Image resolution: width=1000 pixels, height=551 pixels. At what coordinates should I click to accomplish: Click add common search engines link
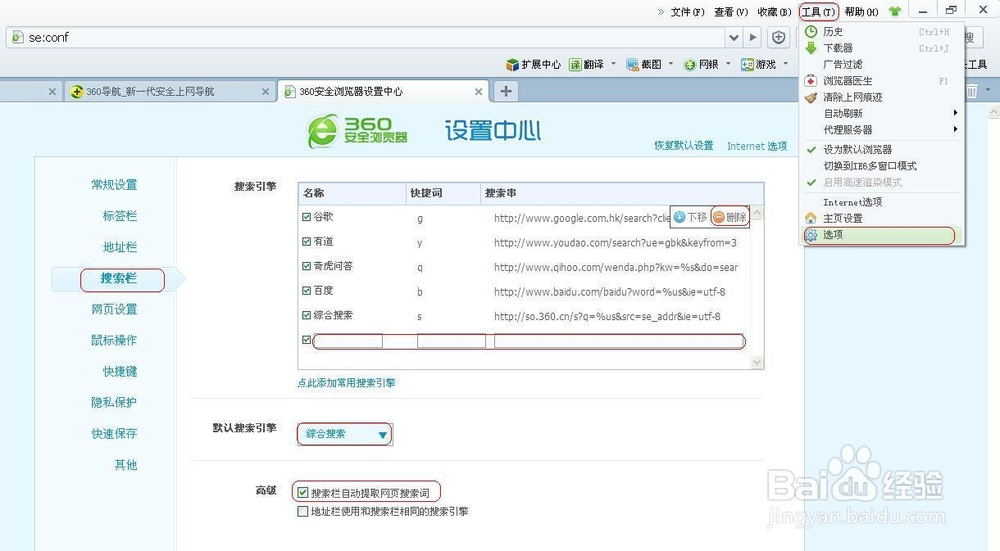[x=346, y=383]
